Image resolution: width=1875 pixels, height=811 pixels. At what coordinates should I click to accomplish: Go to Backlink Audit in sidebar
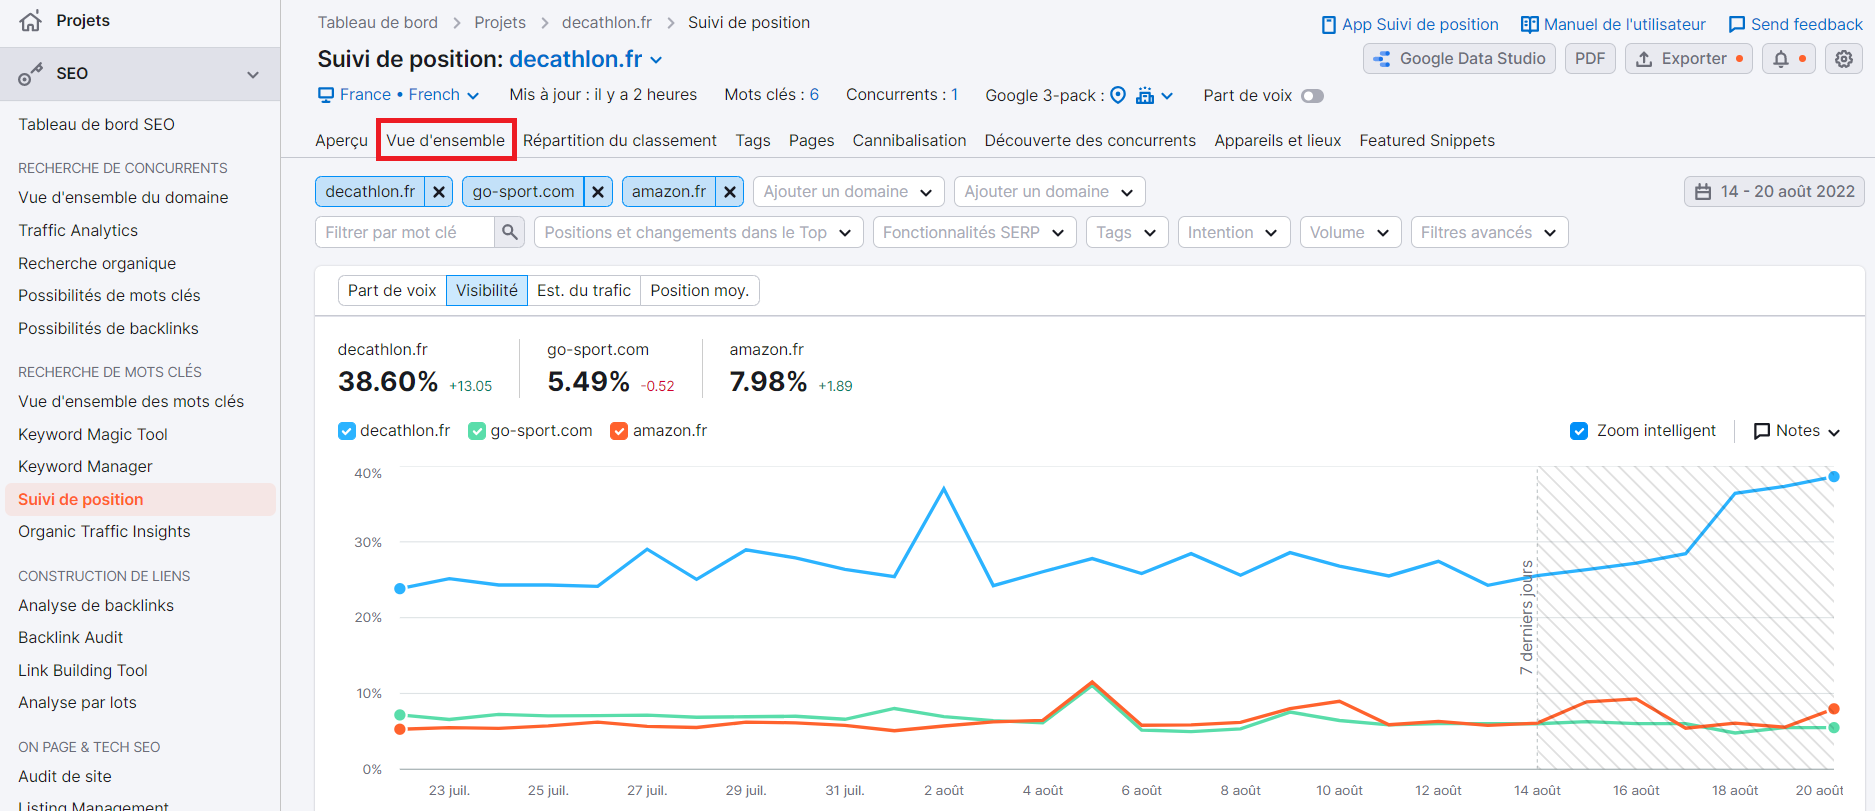coord(71,638)
